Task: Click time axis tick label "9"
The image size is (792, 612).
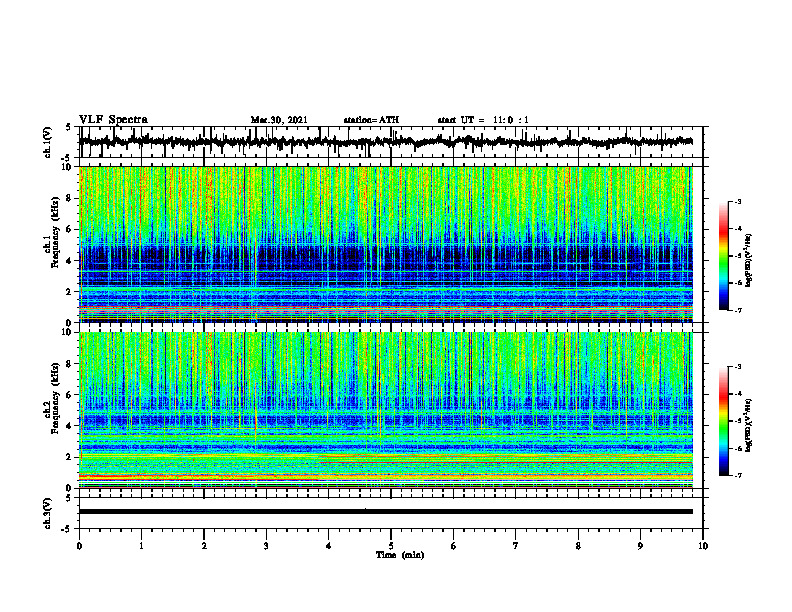Action: 640,546
